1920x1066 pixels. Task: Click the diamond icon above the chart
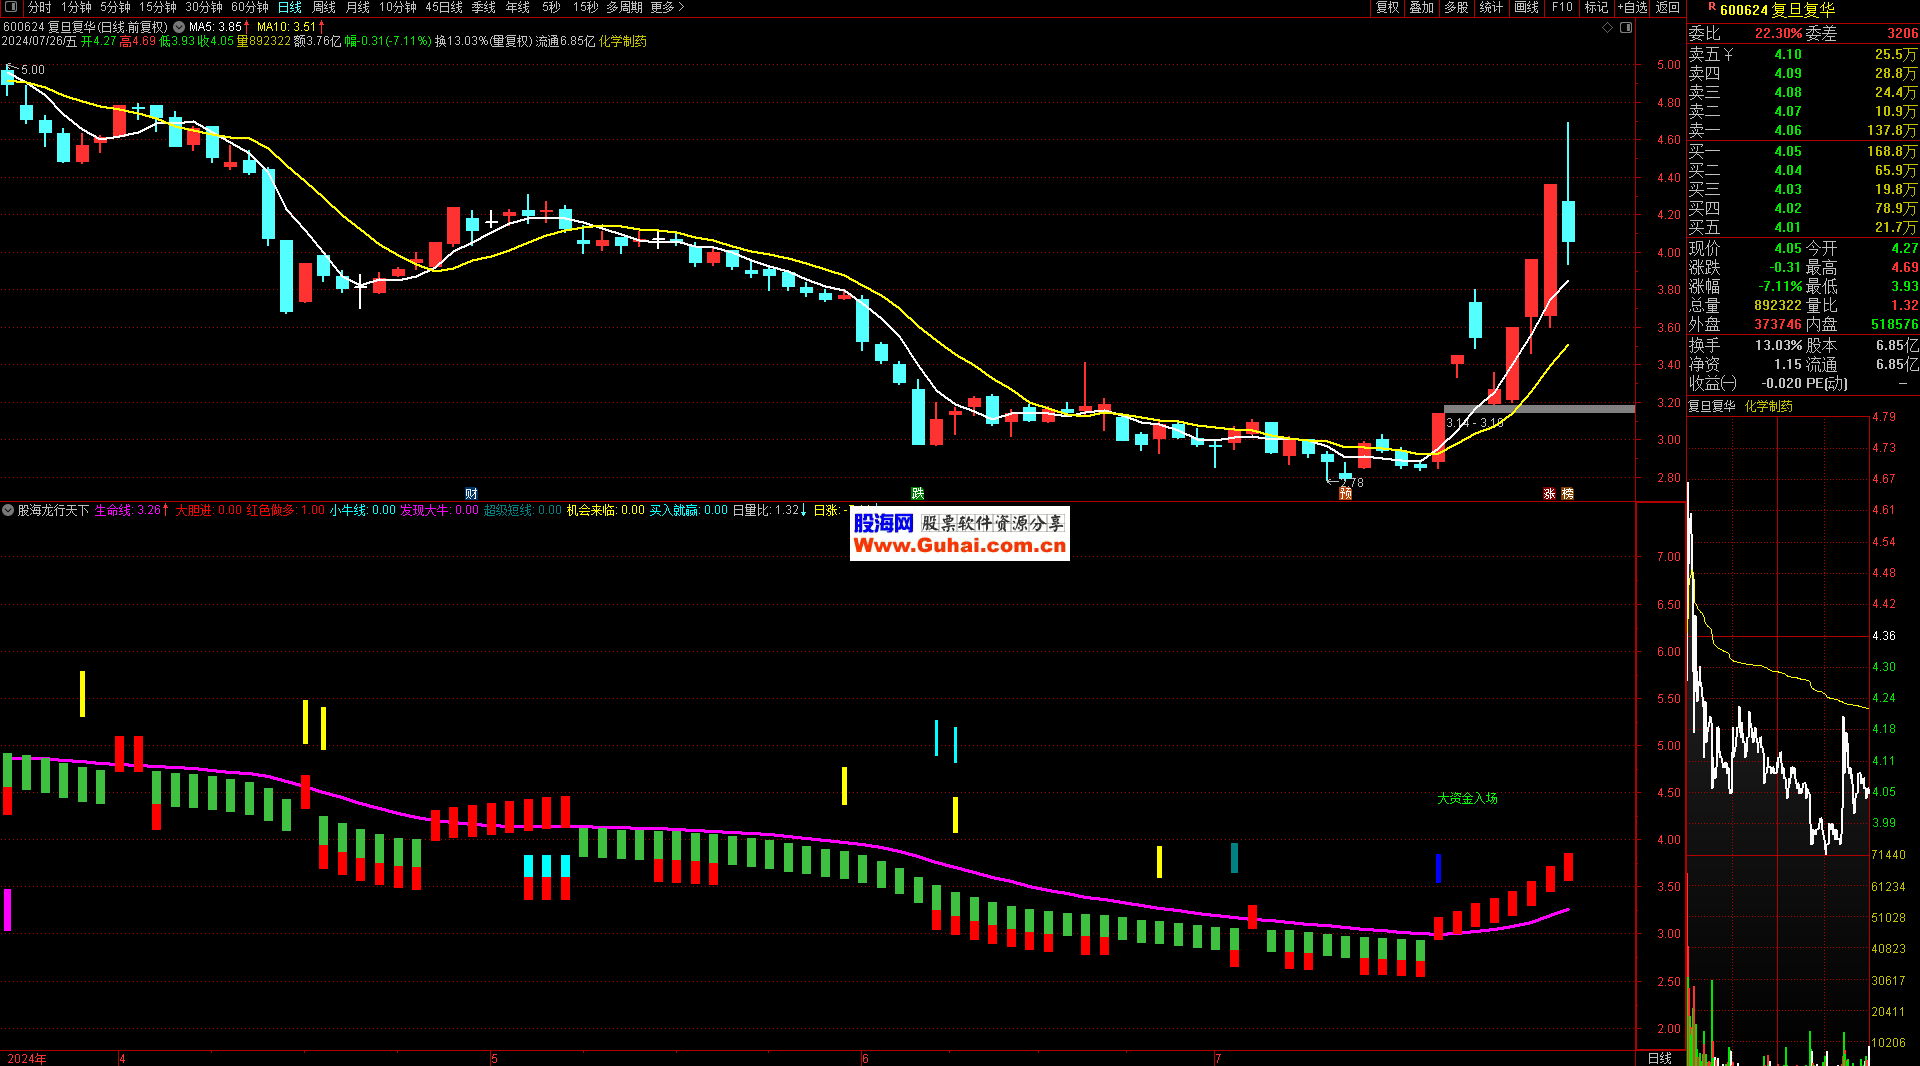click(x=1608, y=28)
